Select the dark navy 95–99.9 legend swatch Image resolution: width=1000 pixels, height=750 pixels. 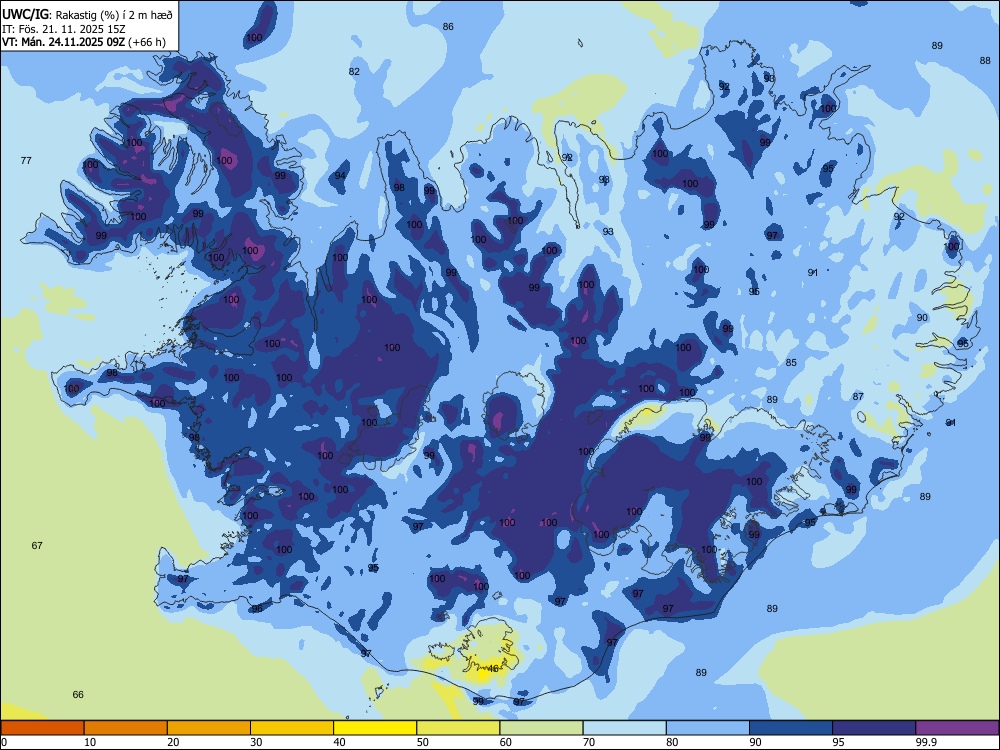pyautogui.click(x=874, y=728)
